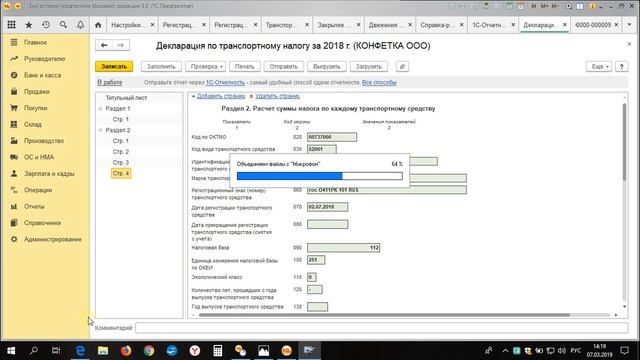Click the horizontal scrollbar of the form

click(x=384, y=315)
